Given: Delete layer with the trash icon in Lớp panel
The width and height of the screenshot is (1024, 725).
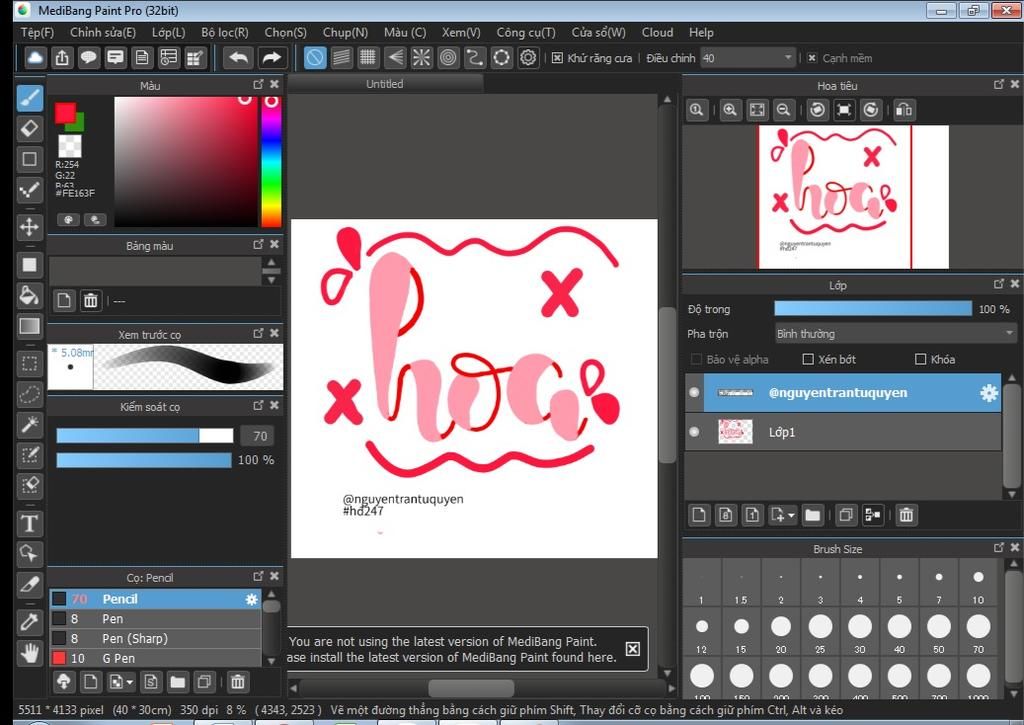Looking at the screenshot, I should tap(906, 515).
